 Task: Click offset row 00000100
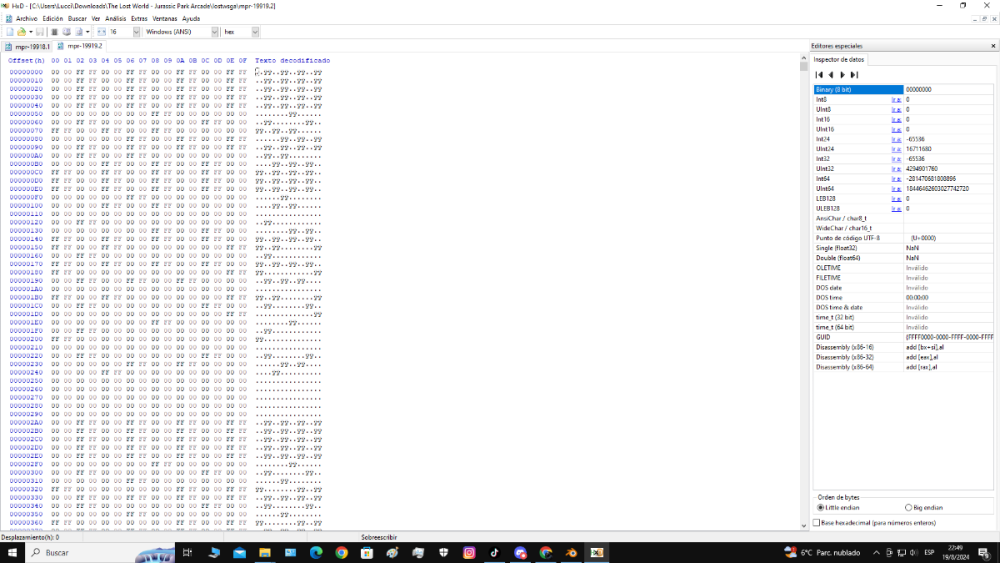point(26,206)
